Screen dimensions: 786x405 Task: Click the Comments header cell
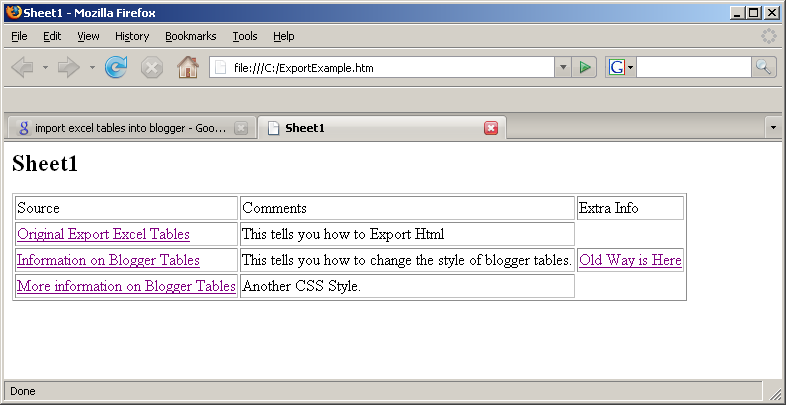[407, 208]
